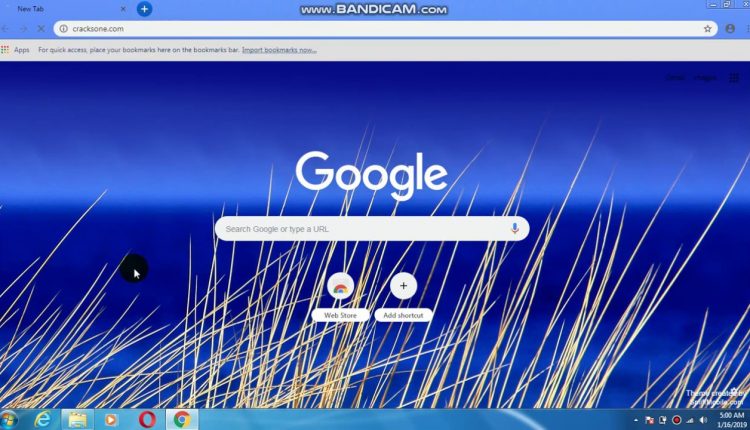Open the Google apps grid launcher
Screen dimensions: 750x430
click(x=734, y=77)
